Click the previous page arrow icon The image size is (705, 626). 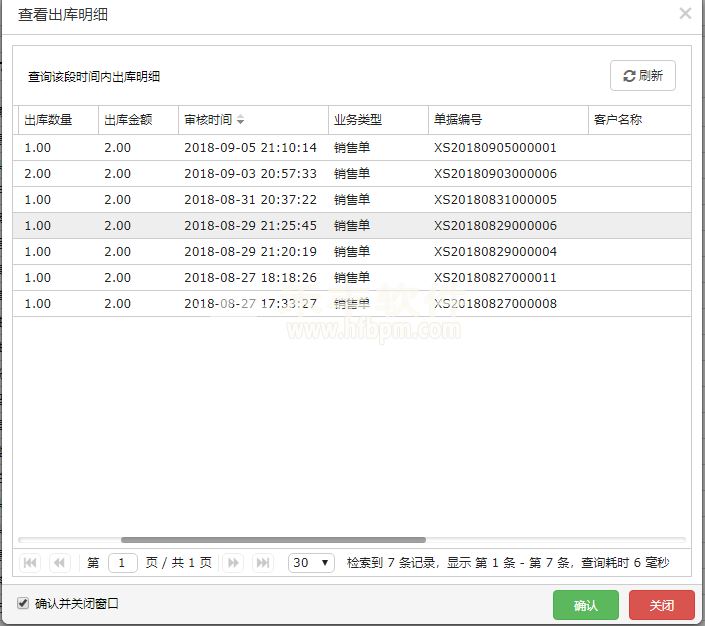point(60,563)
